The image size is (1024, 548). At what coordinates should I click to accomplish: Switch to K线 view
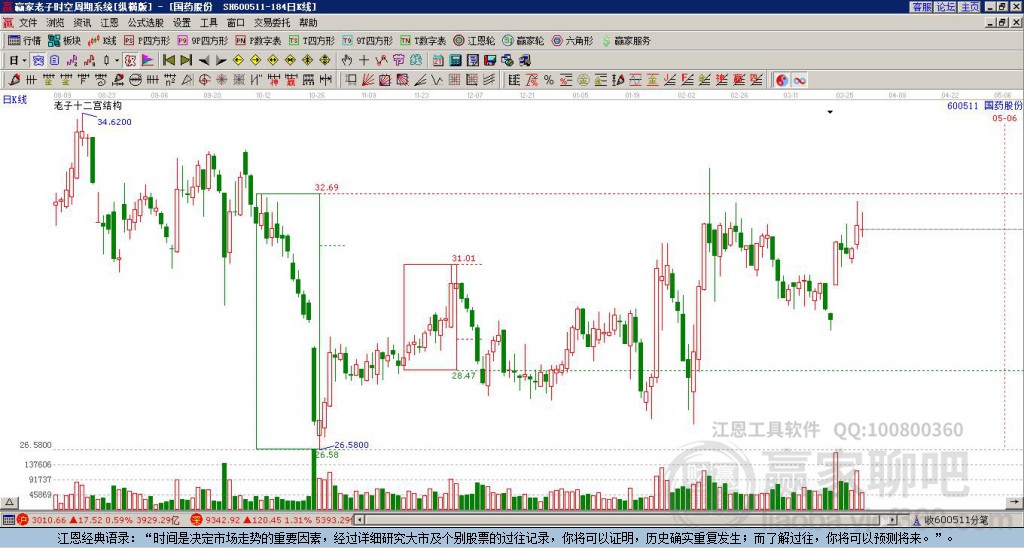coord(102,40)
